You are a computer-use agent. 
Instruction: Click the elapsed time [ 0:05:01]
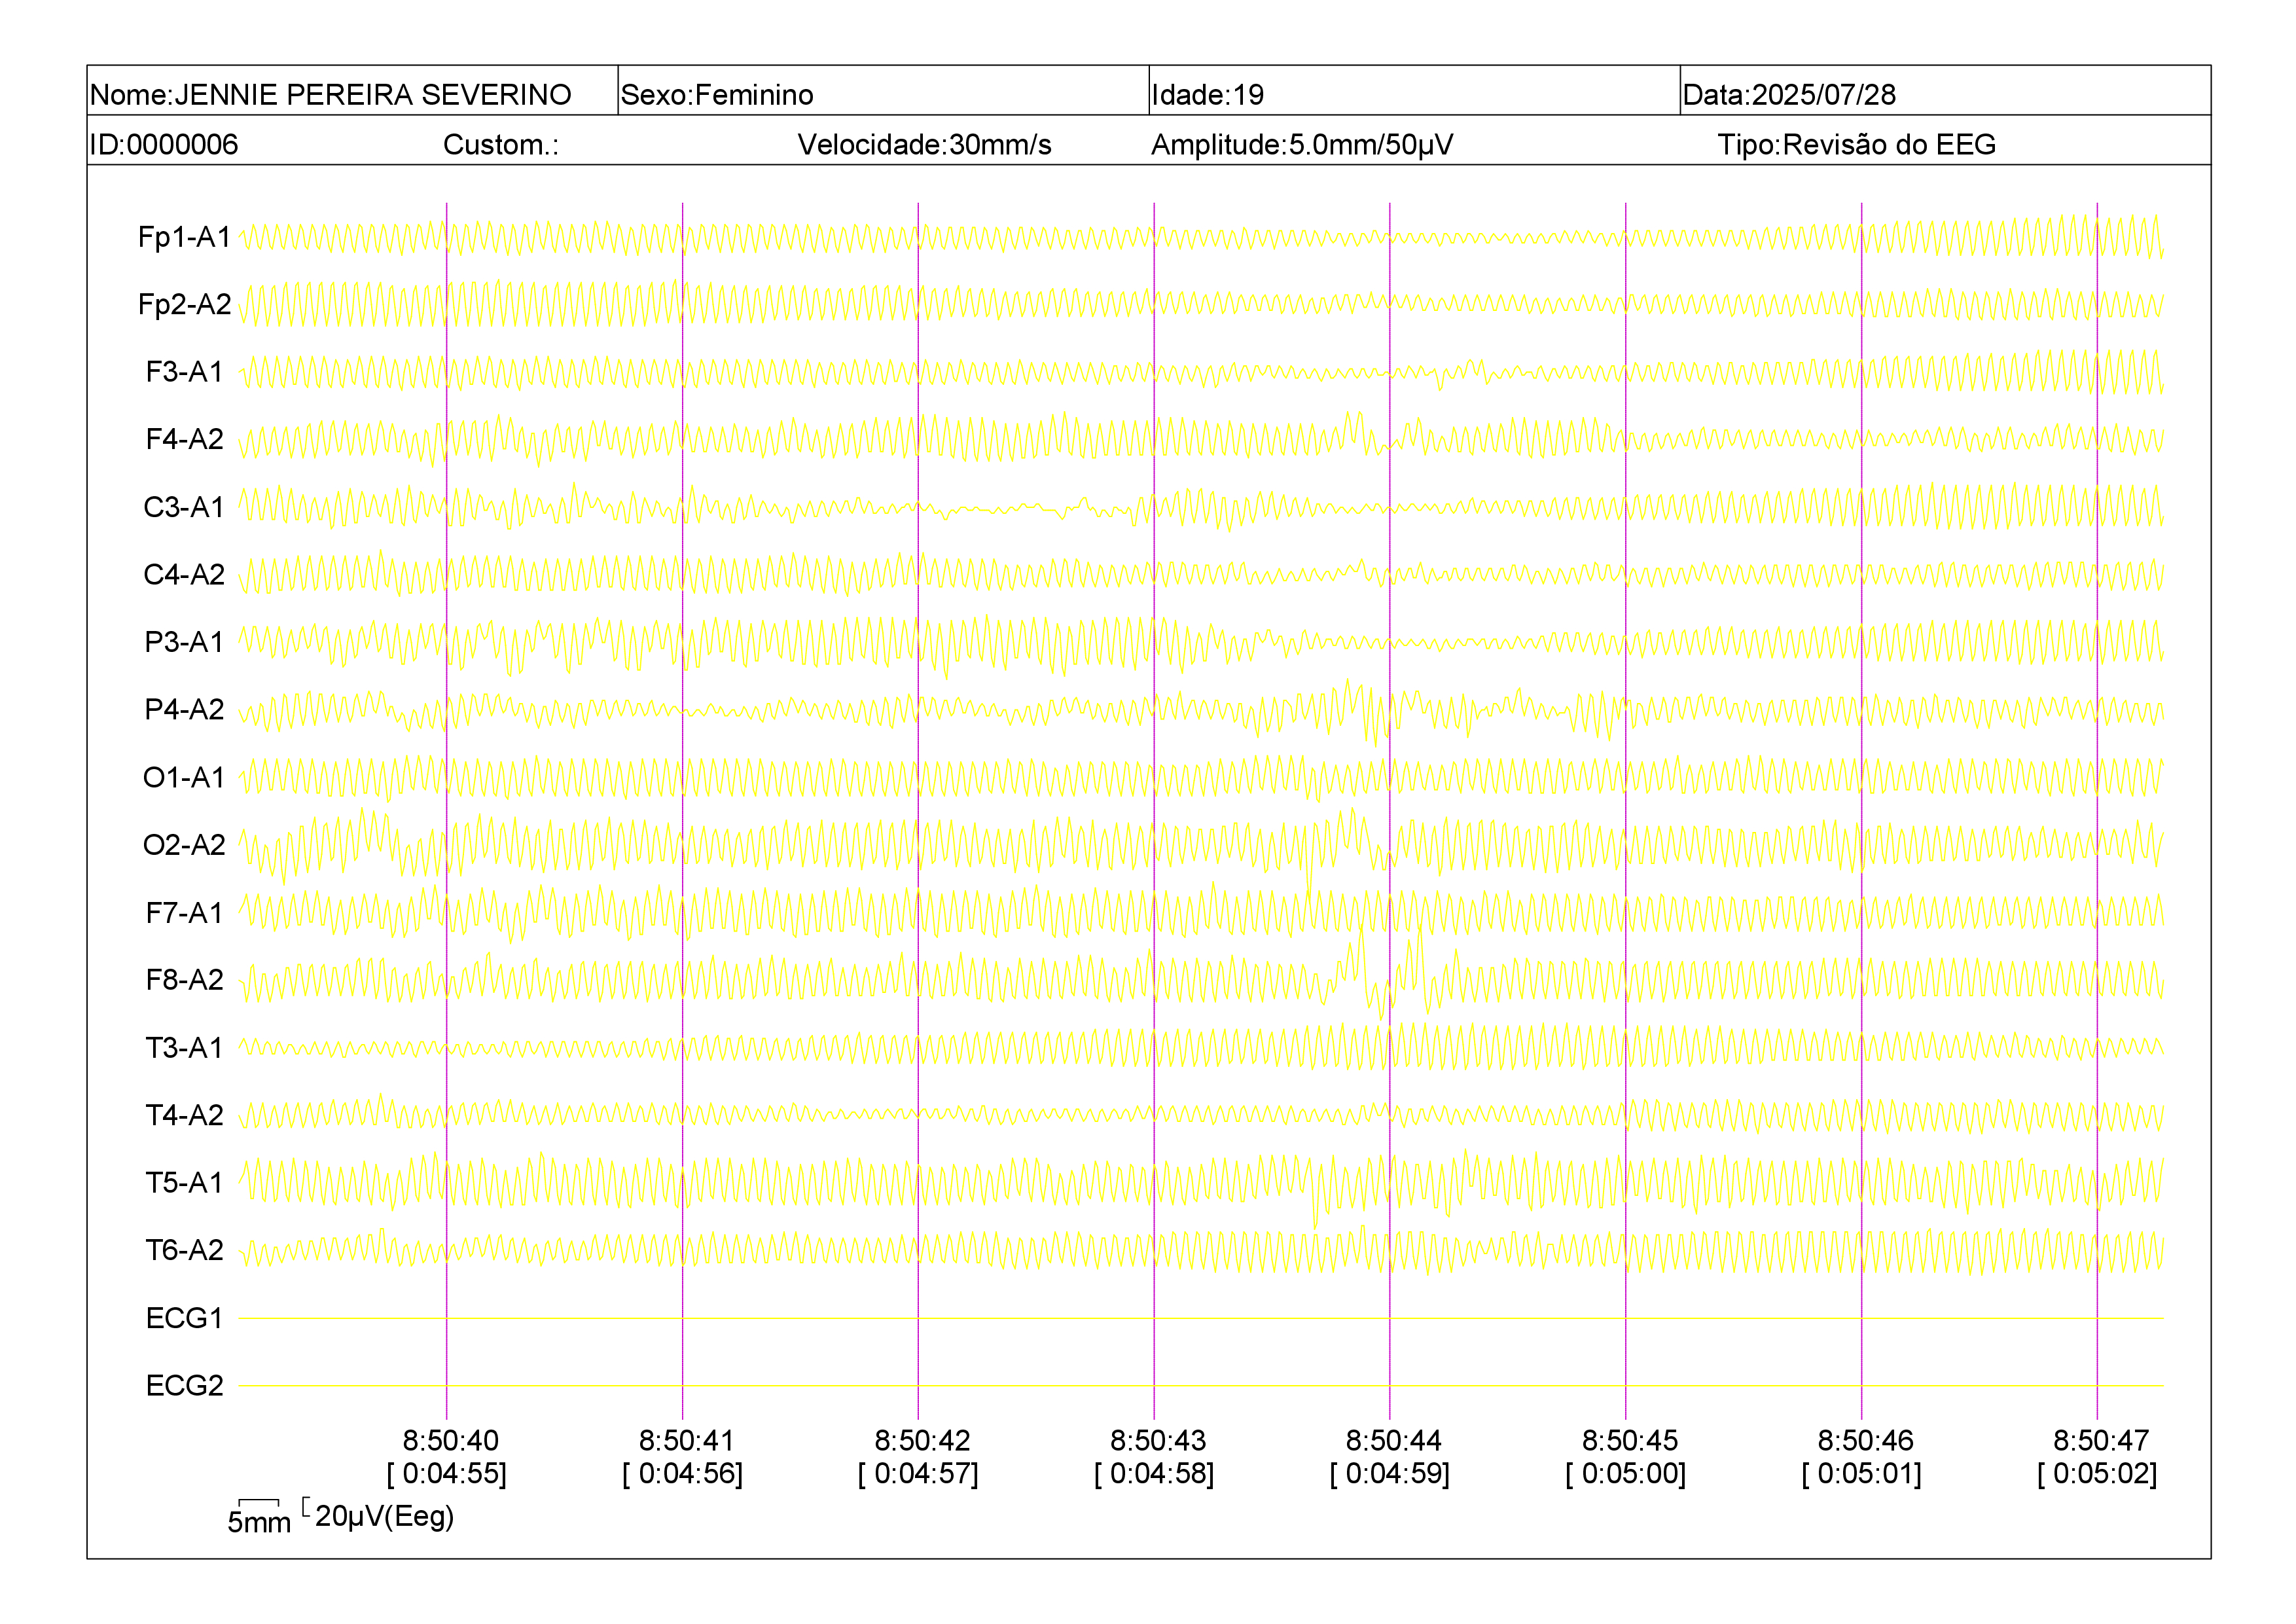1862,1474
